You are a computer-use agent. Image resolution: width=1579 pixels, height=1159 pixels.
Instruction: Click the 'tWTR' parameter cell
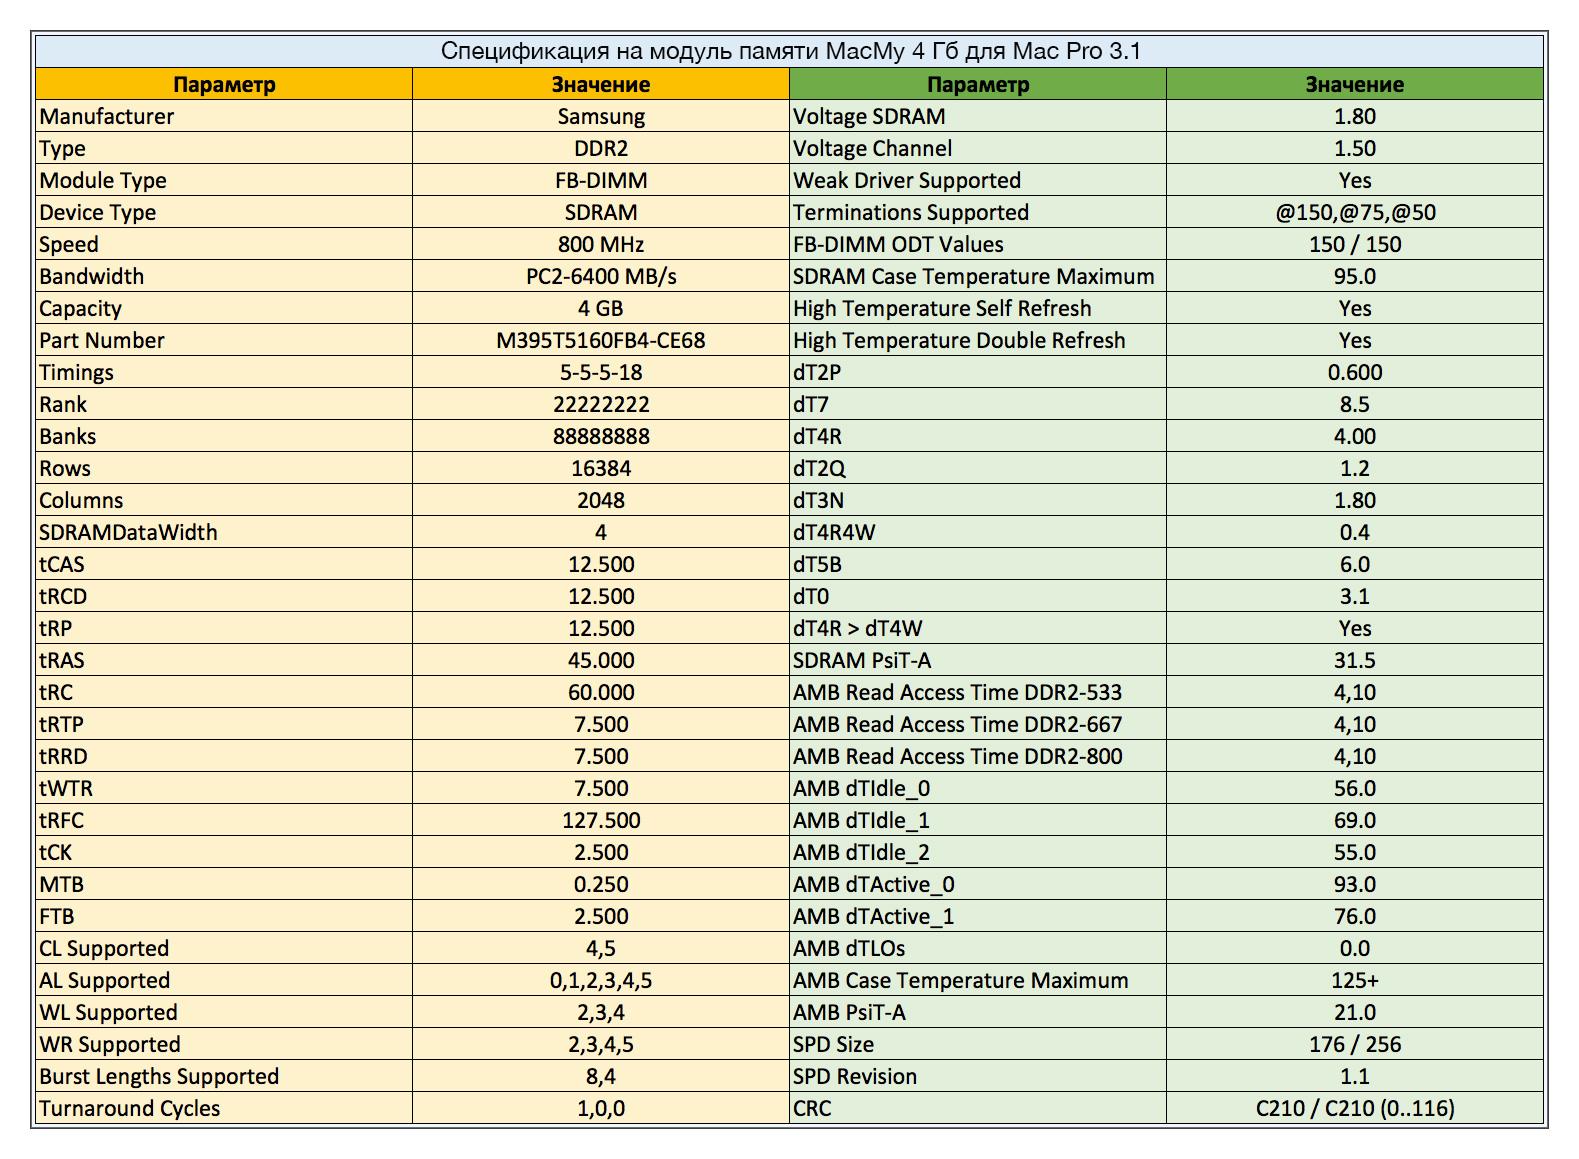coord(224,788)
